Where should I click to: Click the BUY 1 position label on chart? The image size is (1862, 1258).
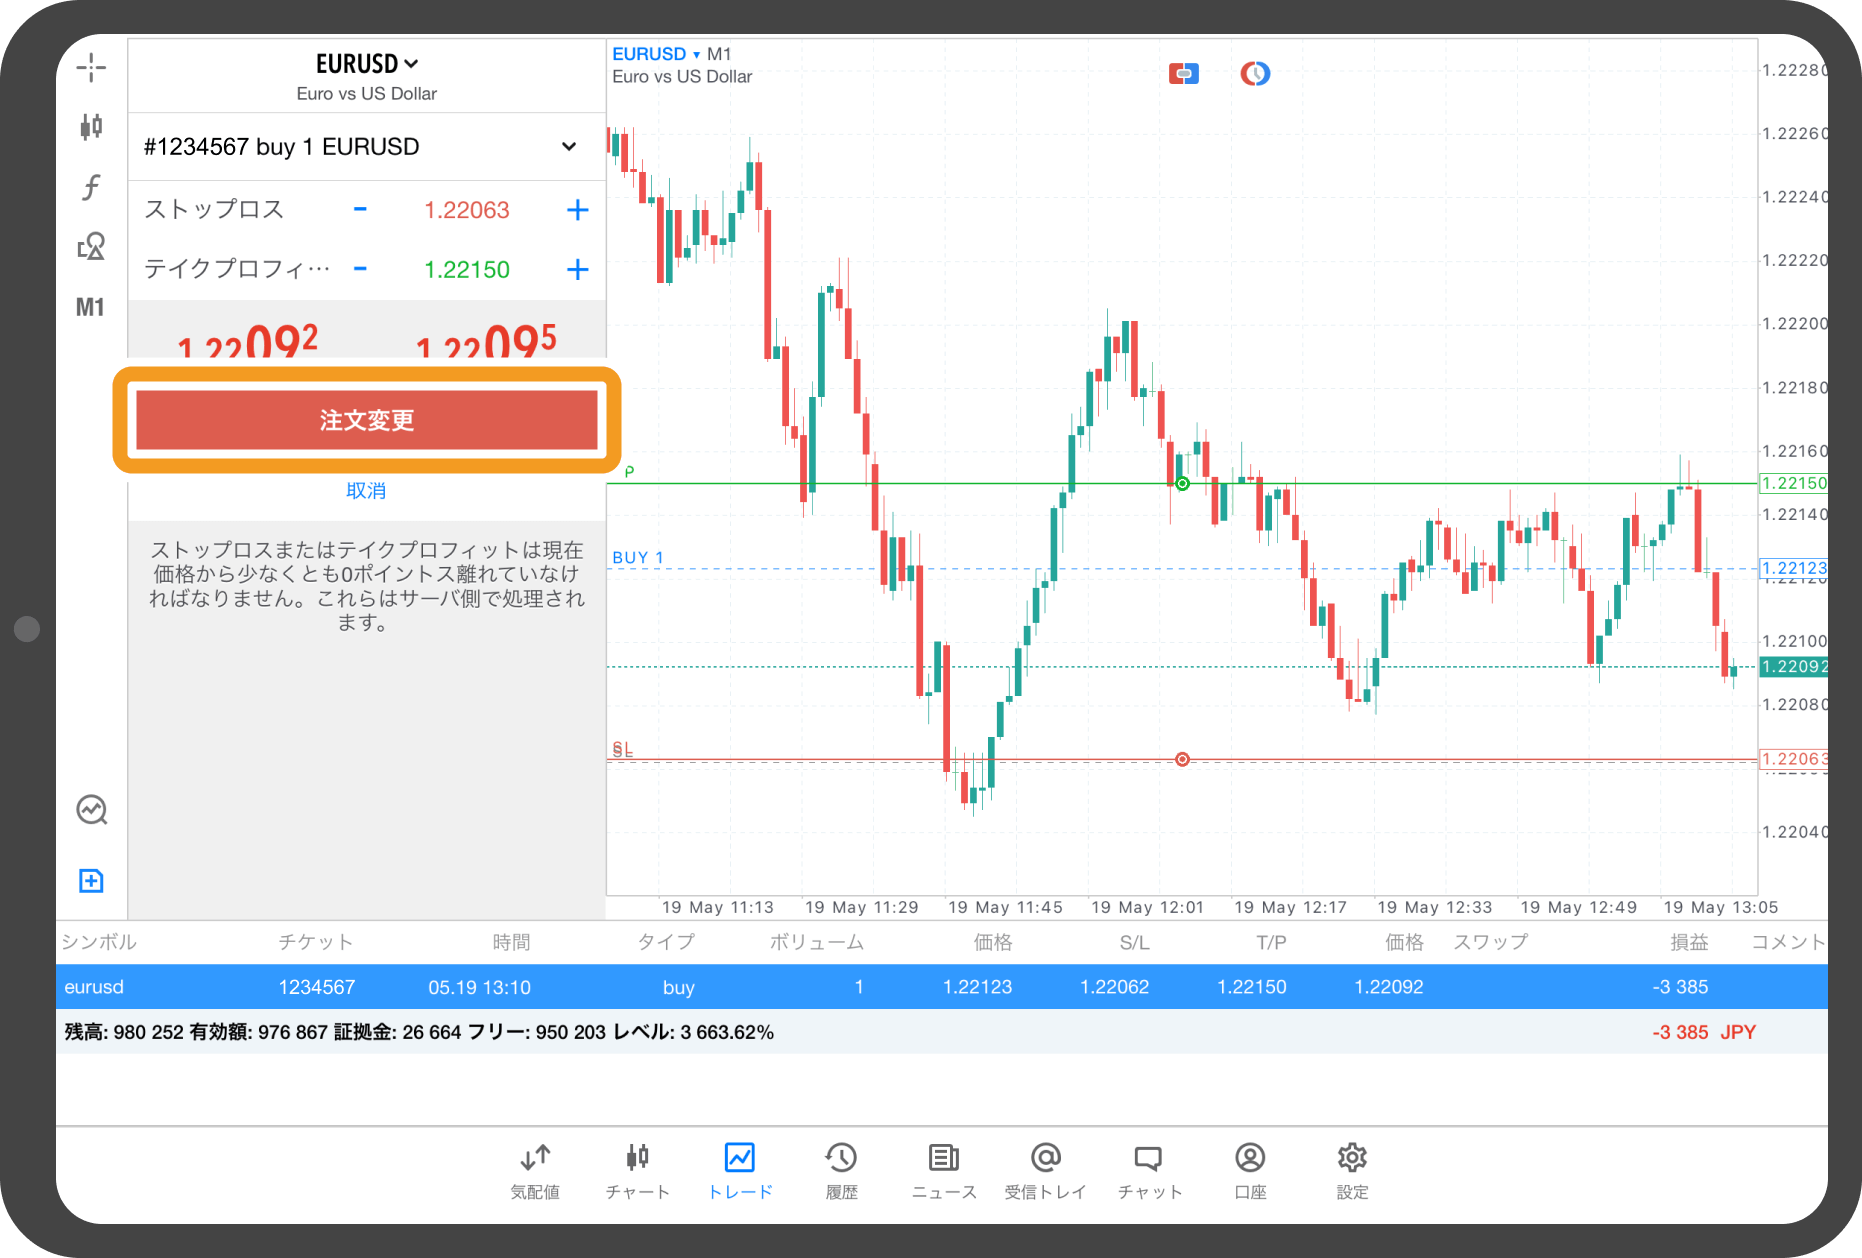point(638,558)
